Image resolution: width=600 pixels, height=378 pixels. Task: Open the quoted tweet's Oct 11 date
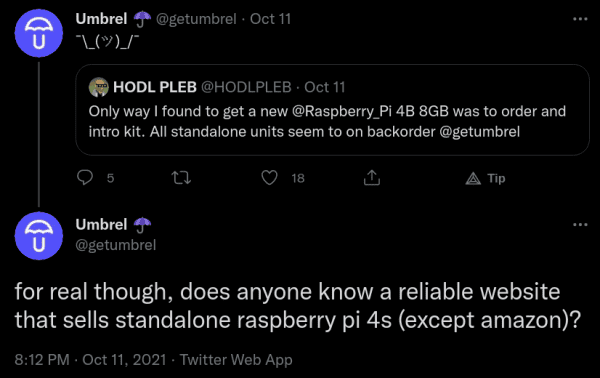324,87
